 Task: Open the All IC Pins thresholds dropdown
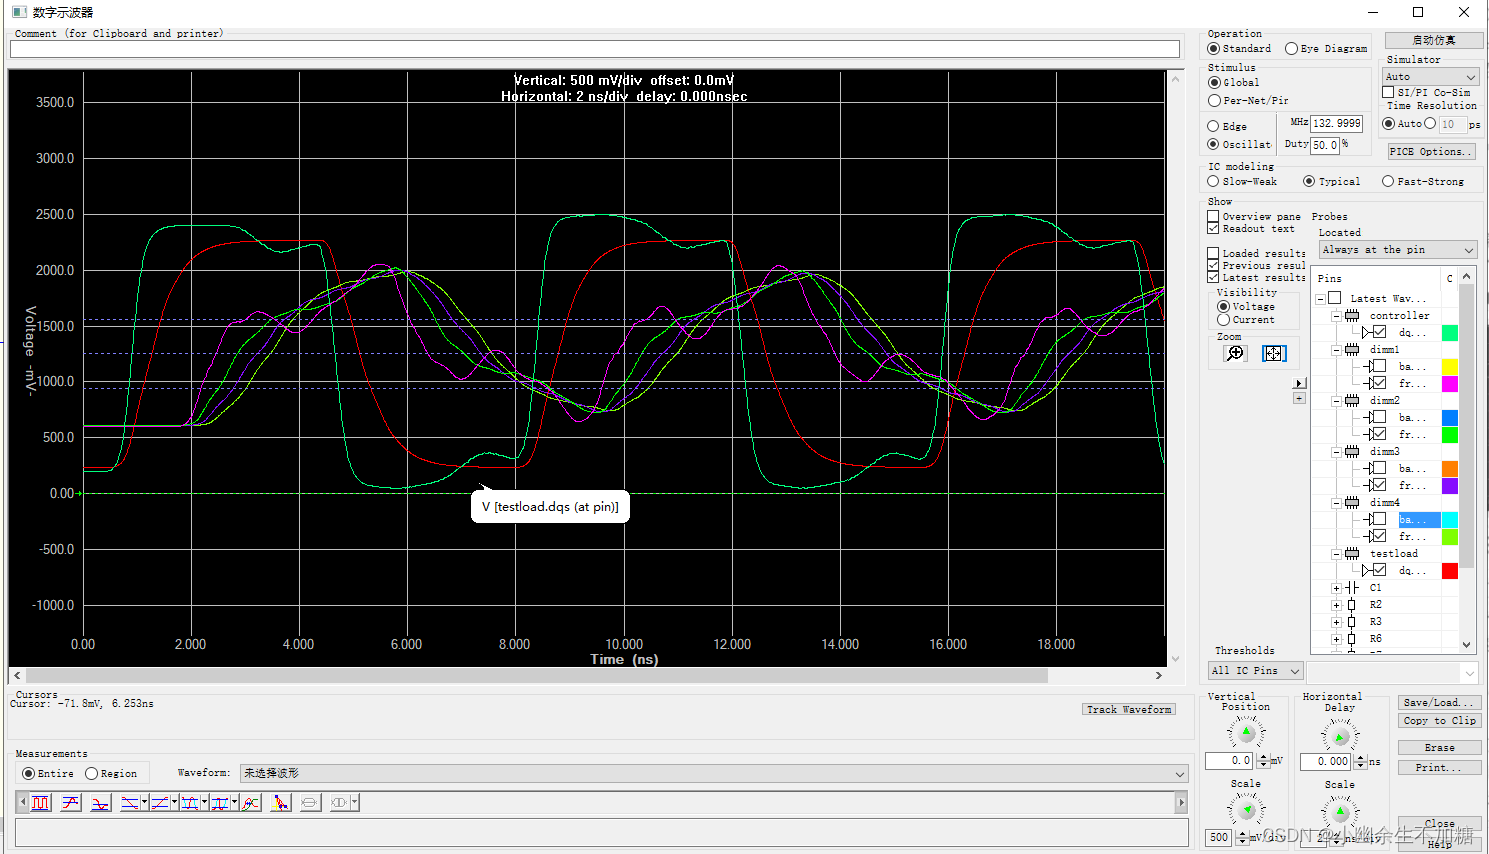[1255, 670]
